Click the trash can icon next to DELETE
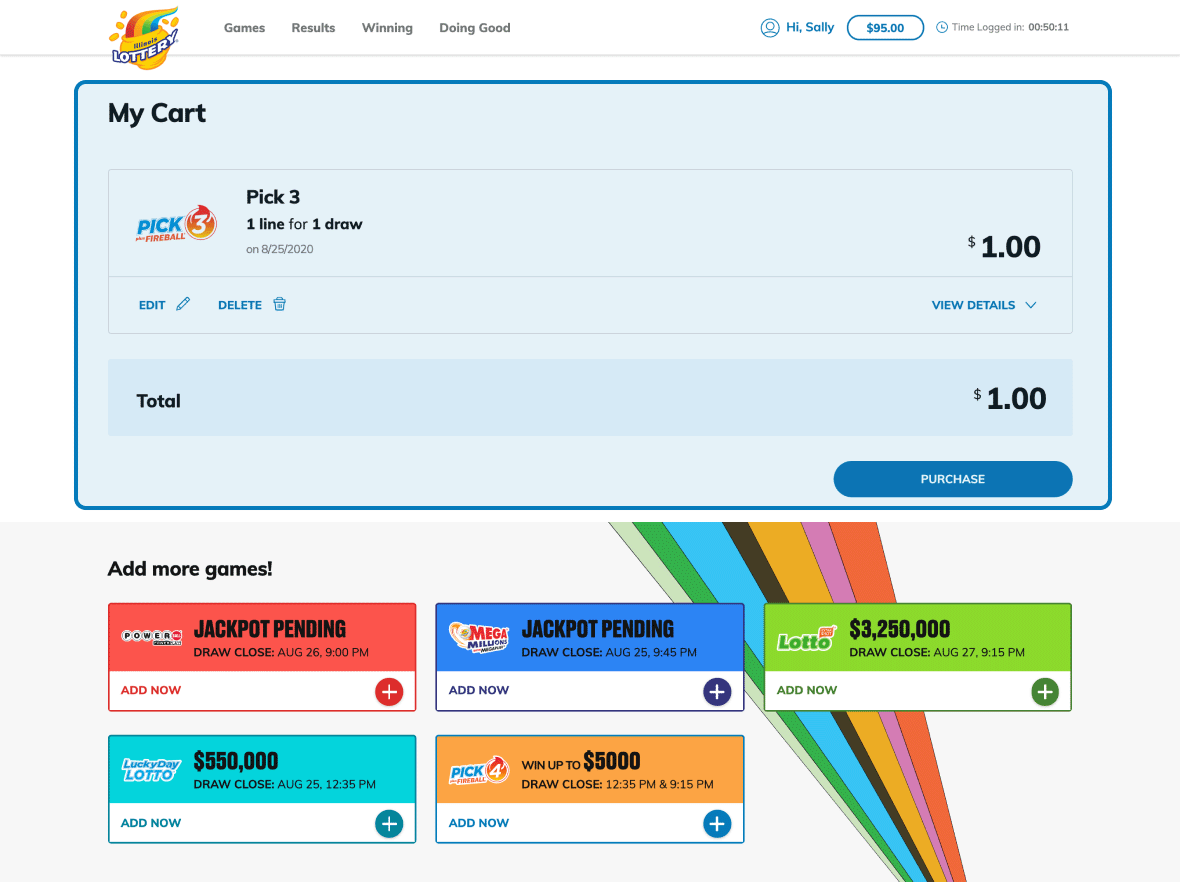1180x882 pixels. coord(279,304)
